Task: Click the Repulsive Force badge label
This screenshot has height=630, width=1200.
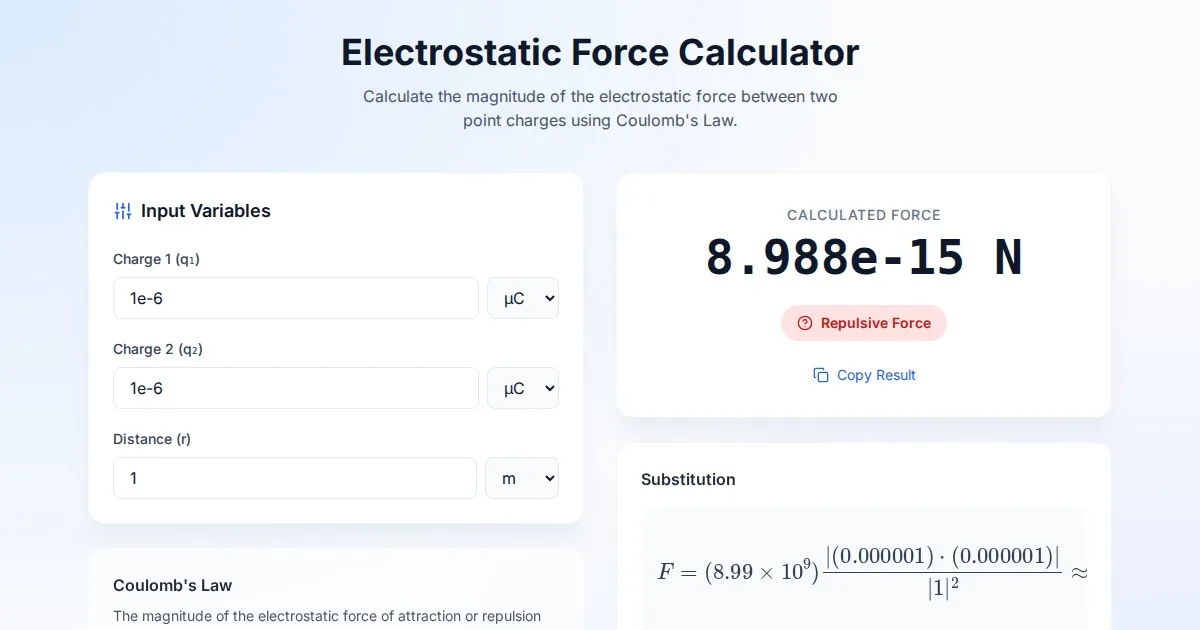Action: [x=875, y=323]
